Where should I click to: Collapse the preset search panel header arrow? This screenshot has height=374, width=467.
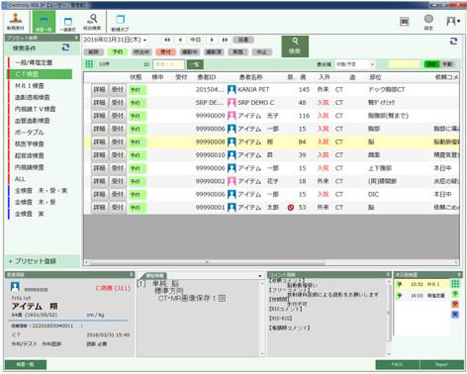(77, 38)
